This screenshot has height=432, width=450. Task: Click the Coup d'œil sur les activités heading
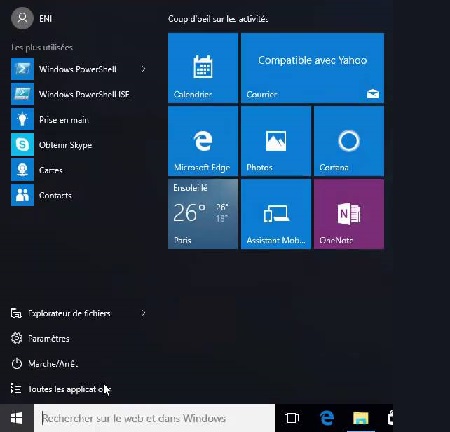(x=218, y=19)
